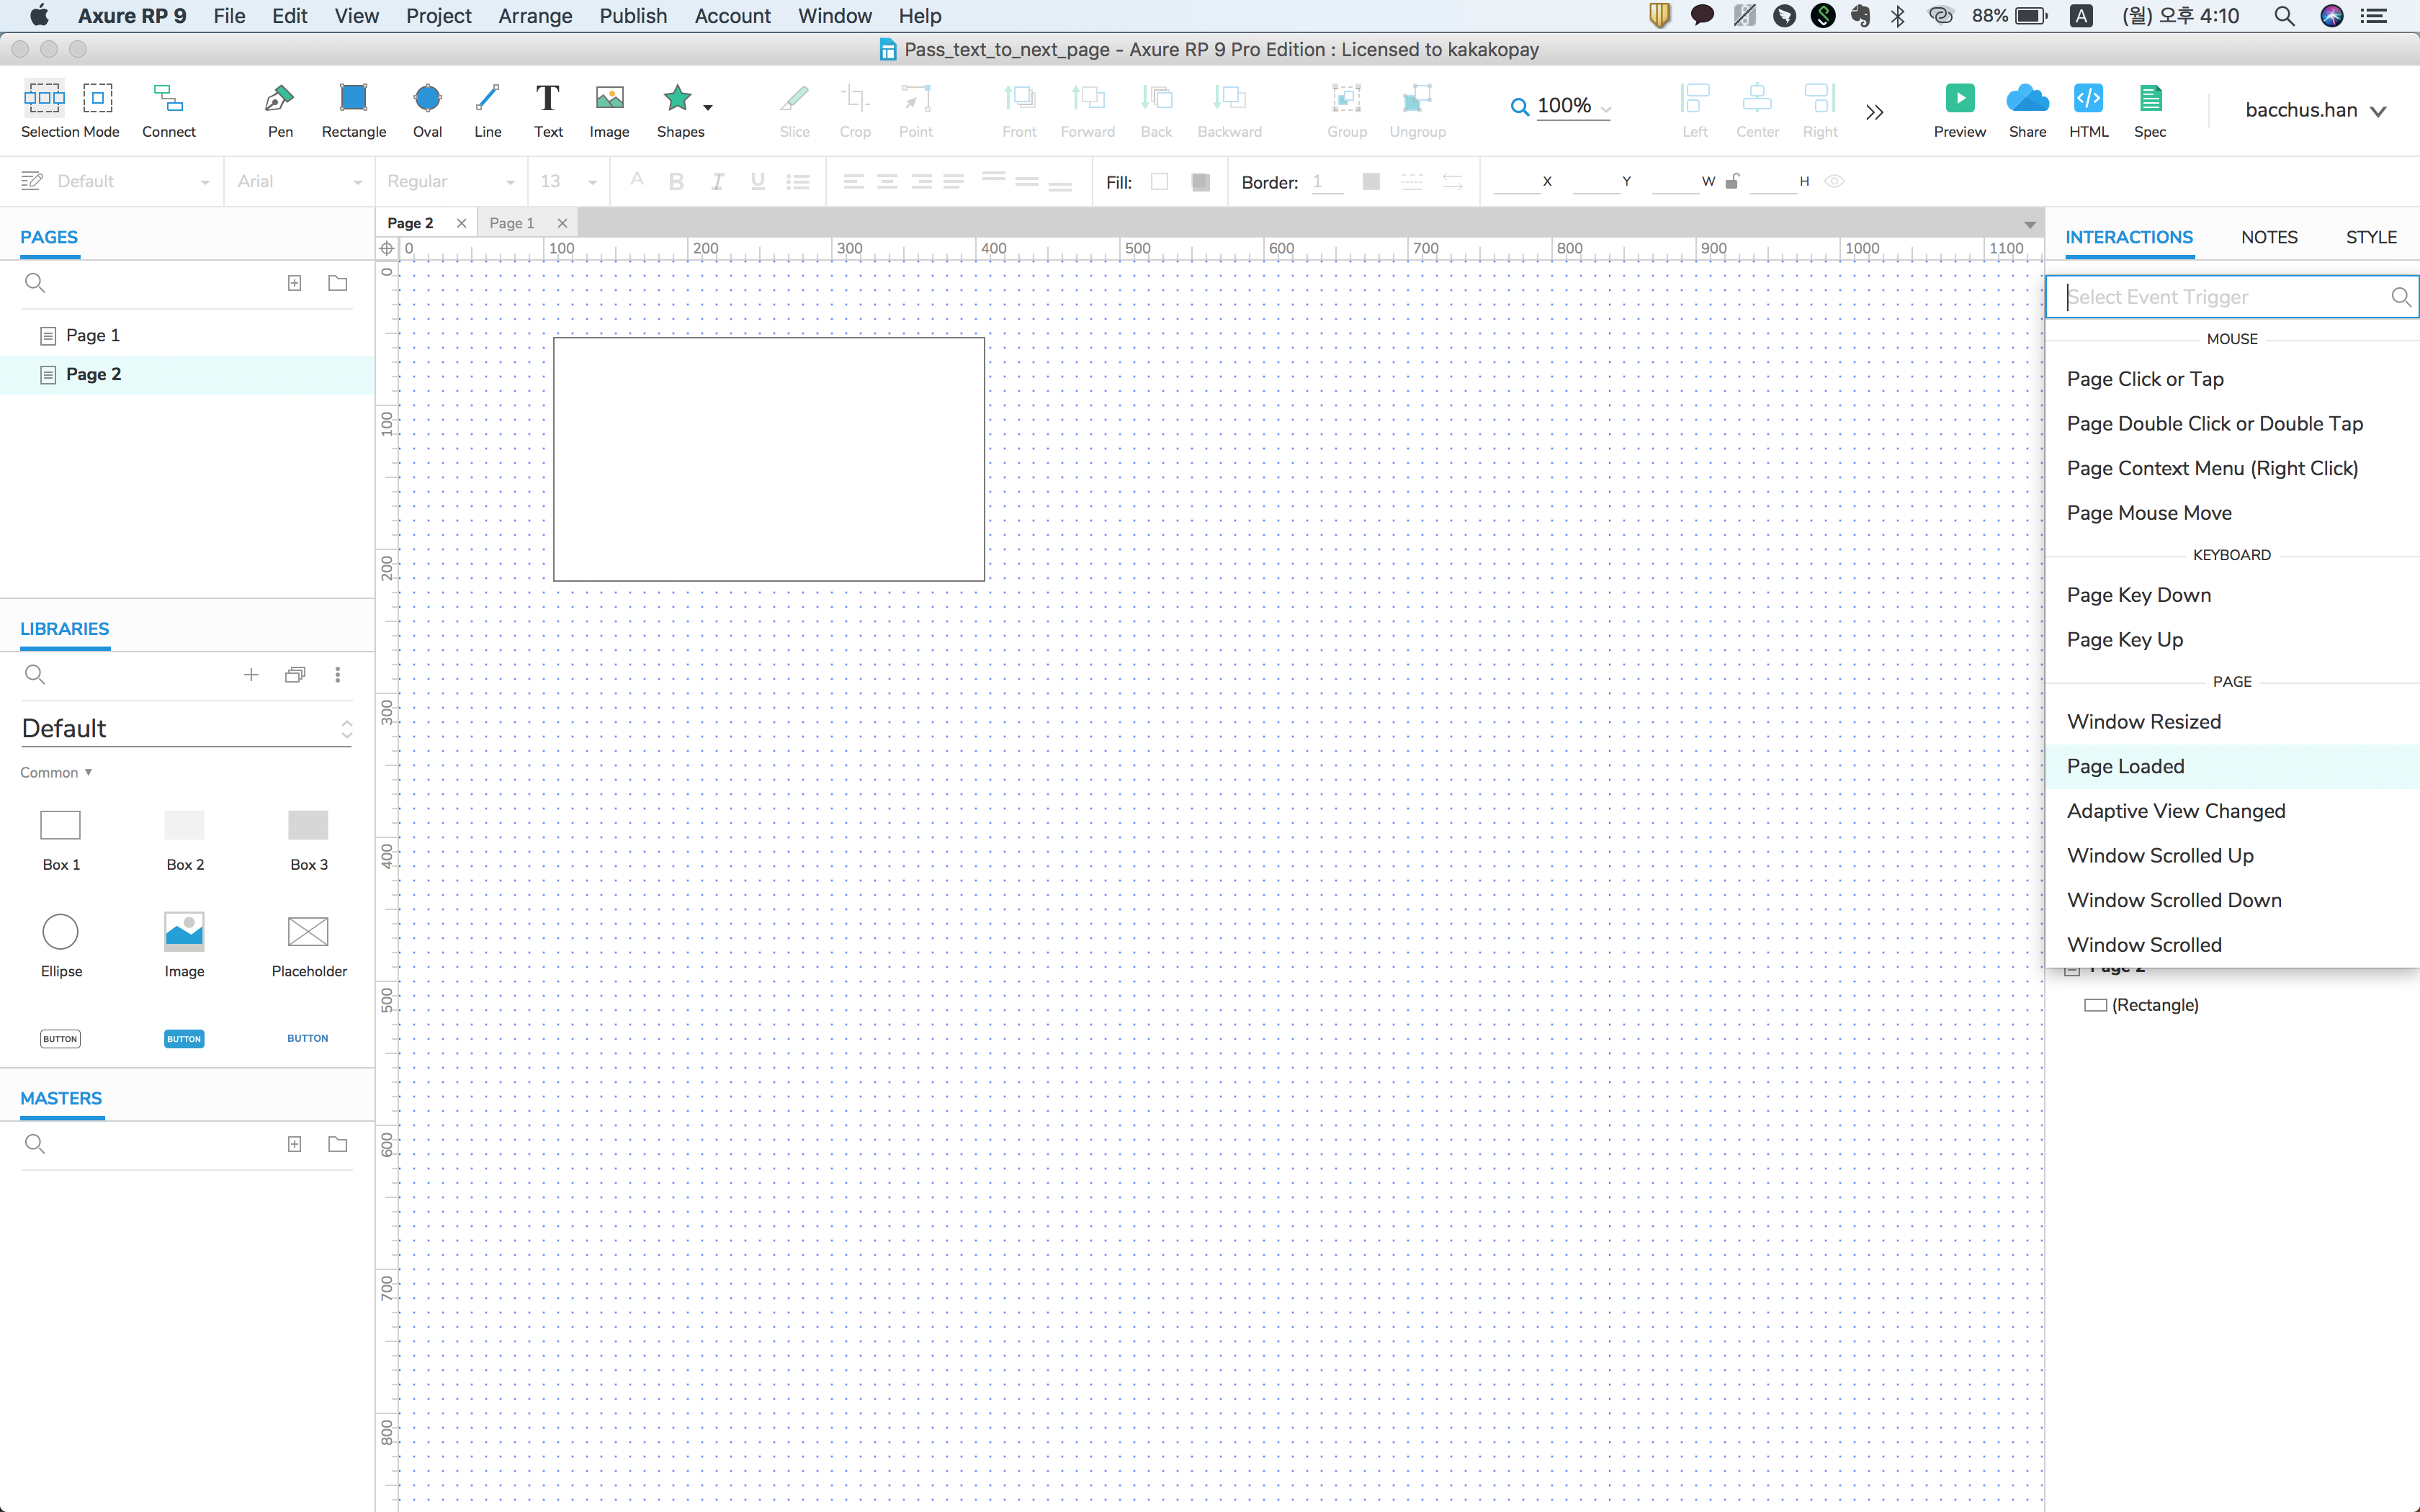The width and height of the screenshot is (2420, 1512).
Task: Click the Connect mode icon
Action: click(168, 99)
